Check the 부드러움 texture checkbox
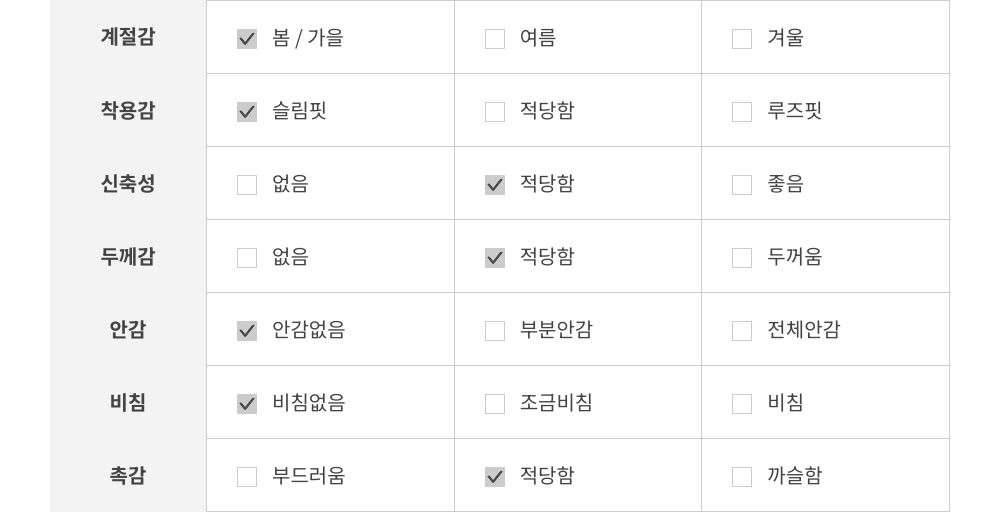 pos(247,477)
